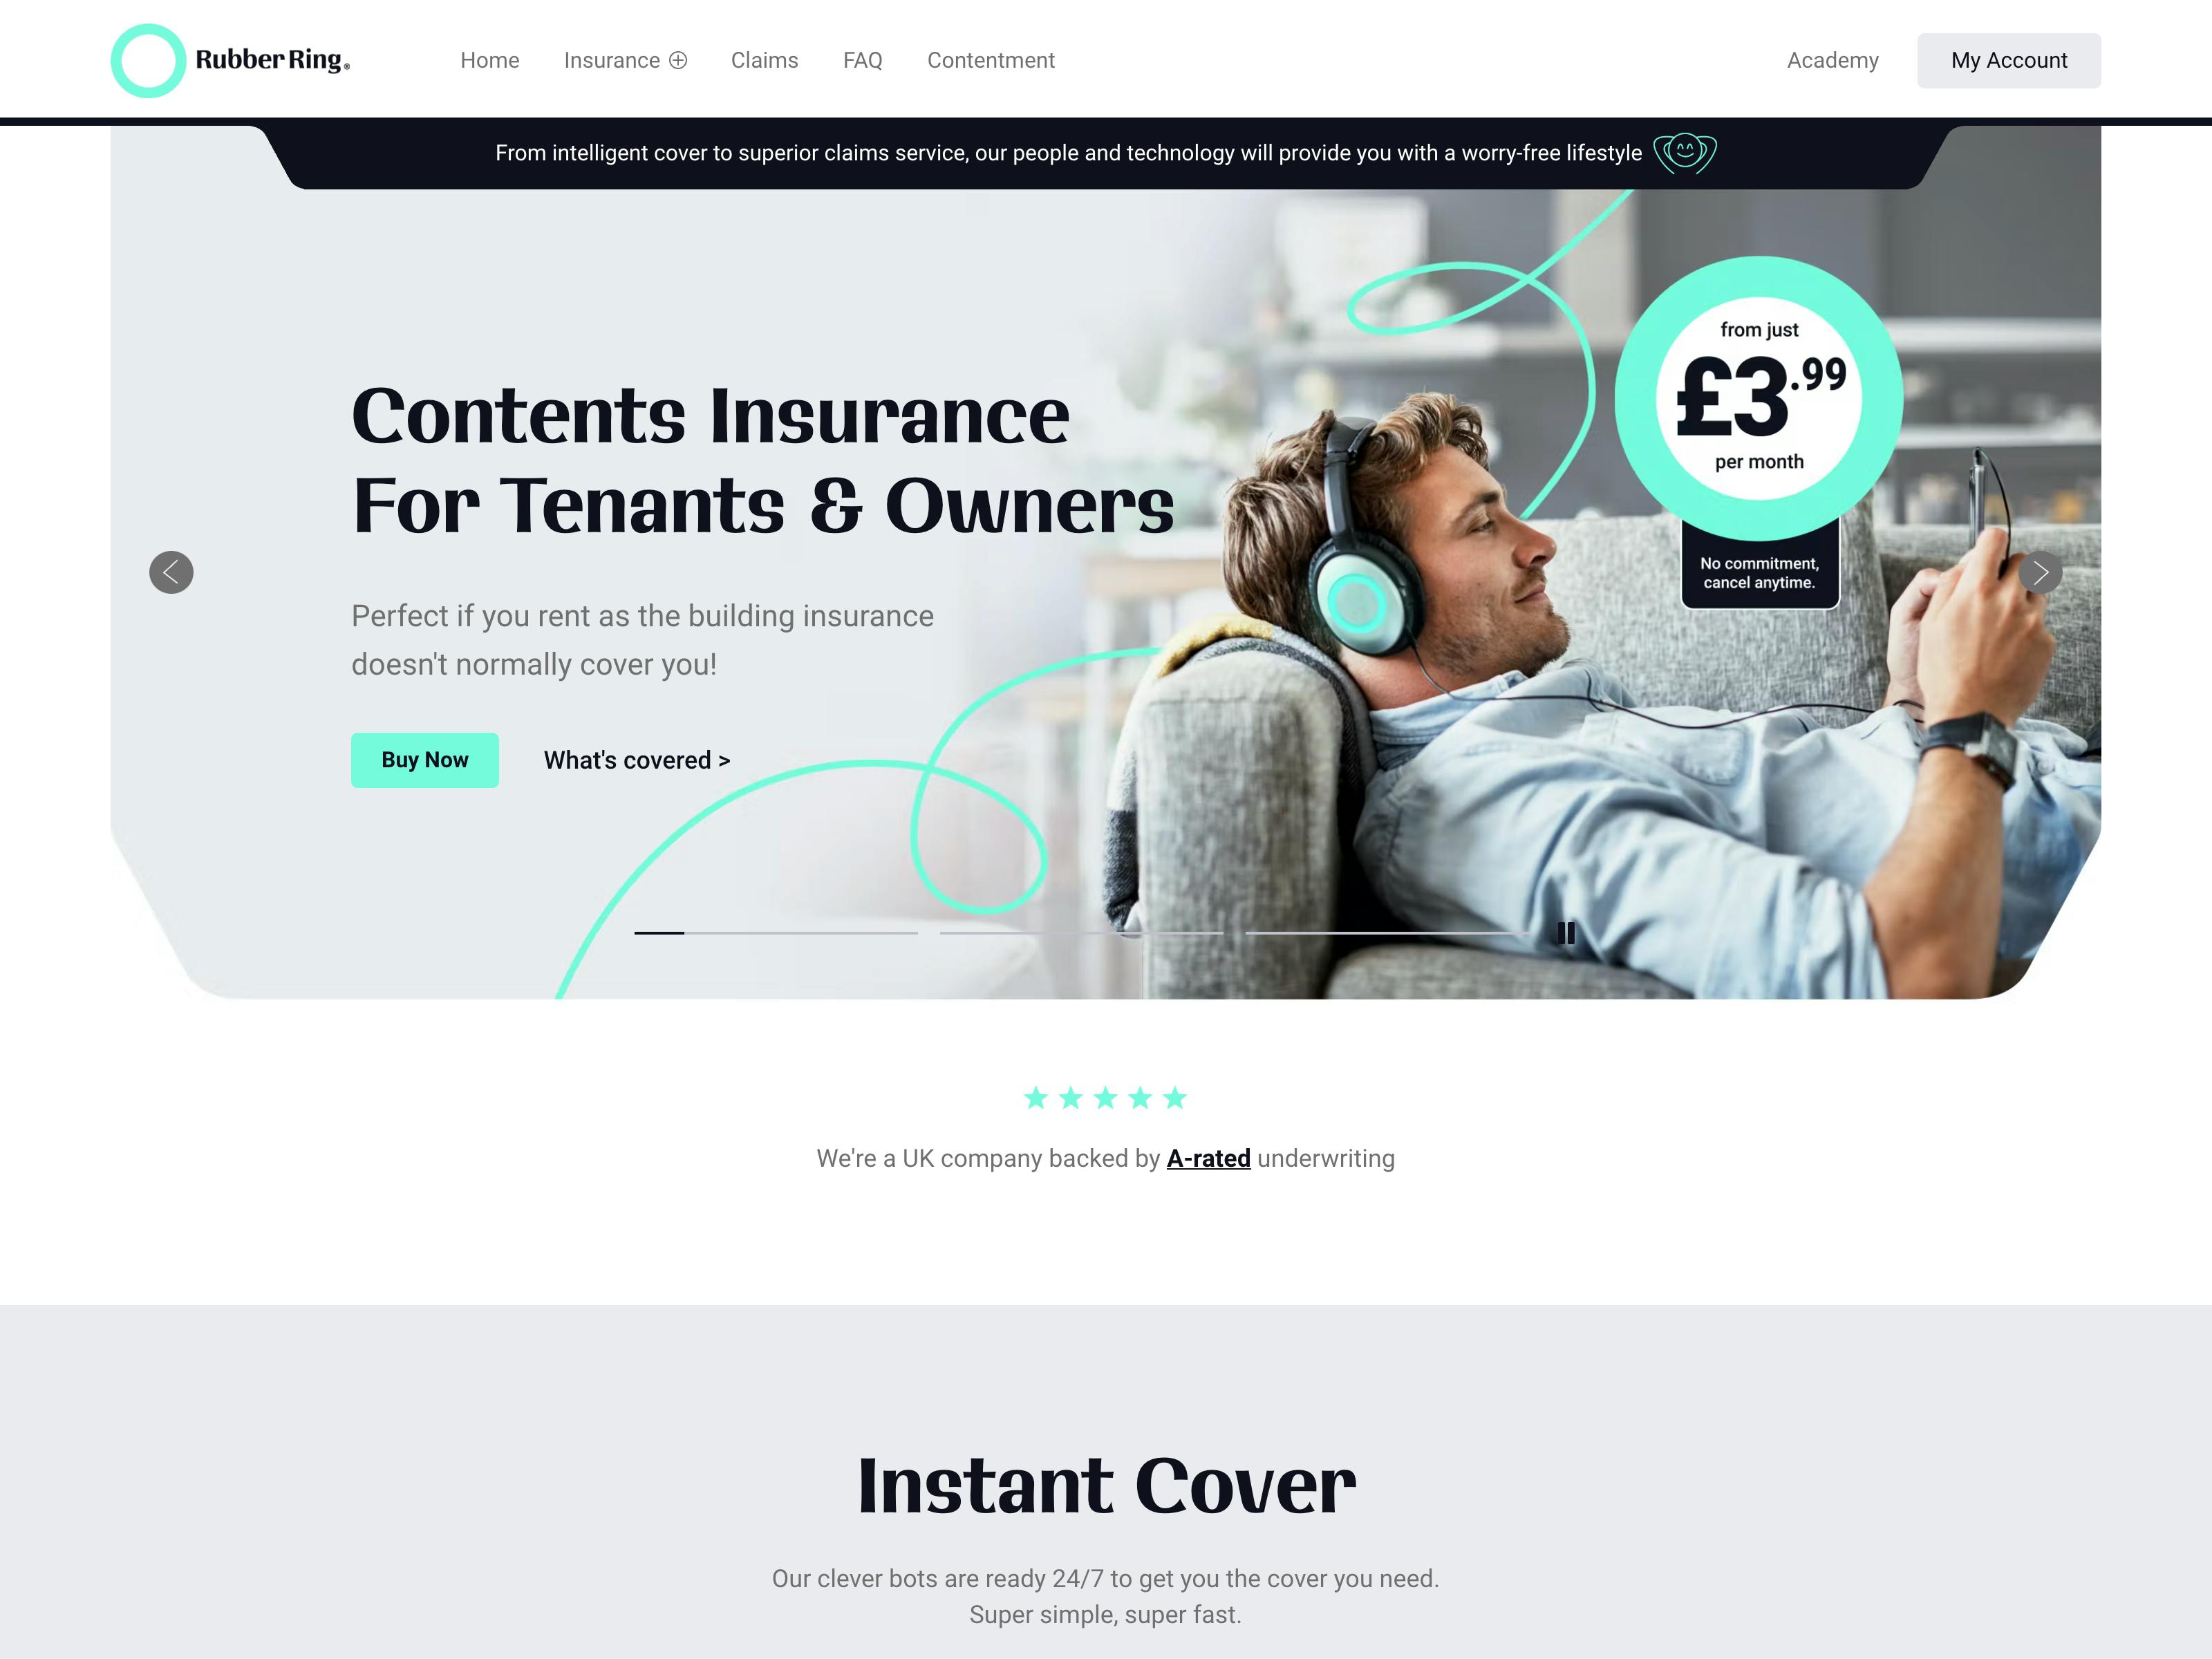This screenshot has width=2212, height=1659.
Task: Click the Home menu item
Action: point(489,59)
